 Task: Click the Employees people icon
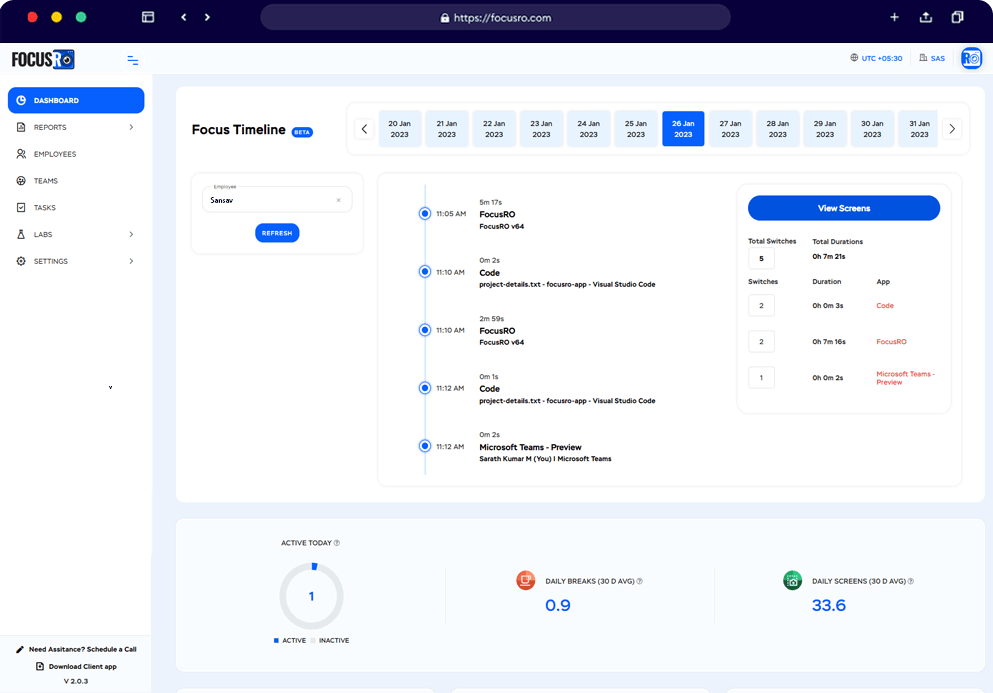21,154
